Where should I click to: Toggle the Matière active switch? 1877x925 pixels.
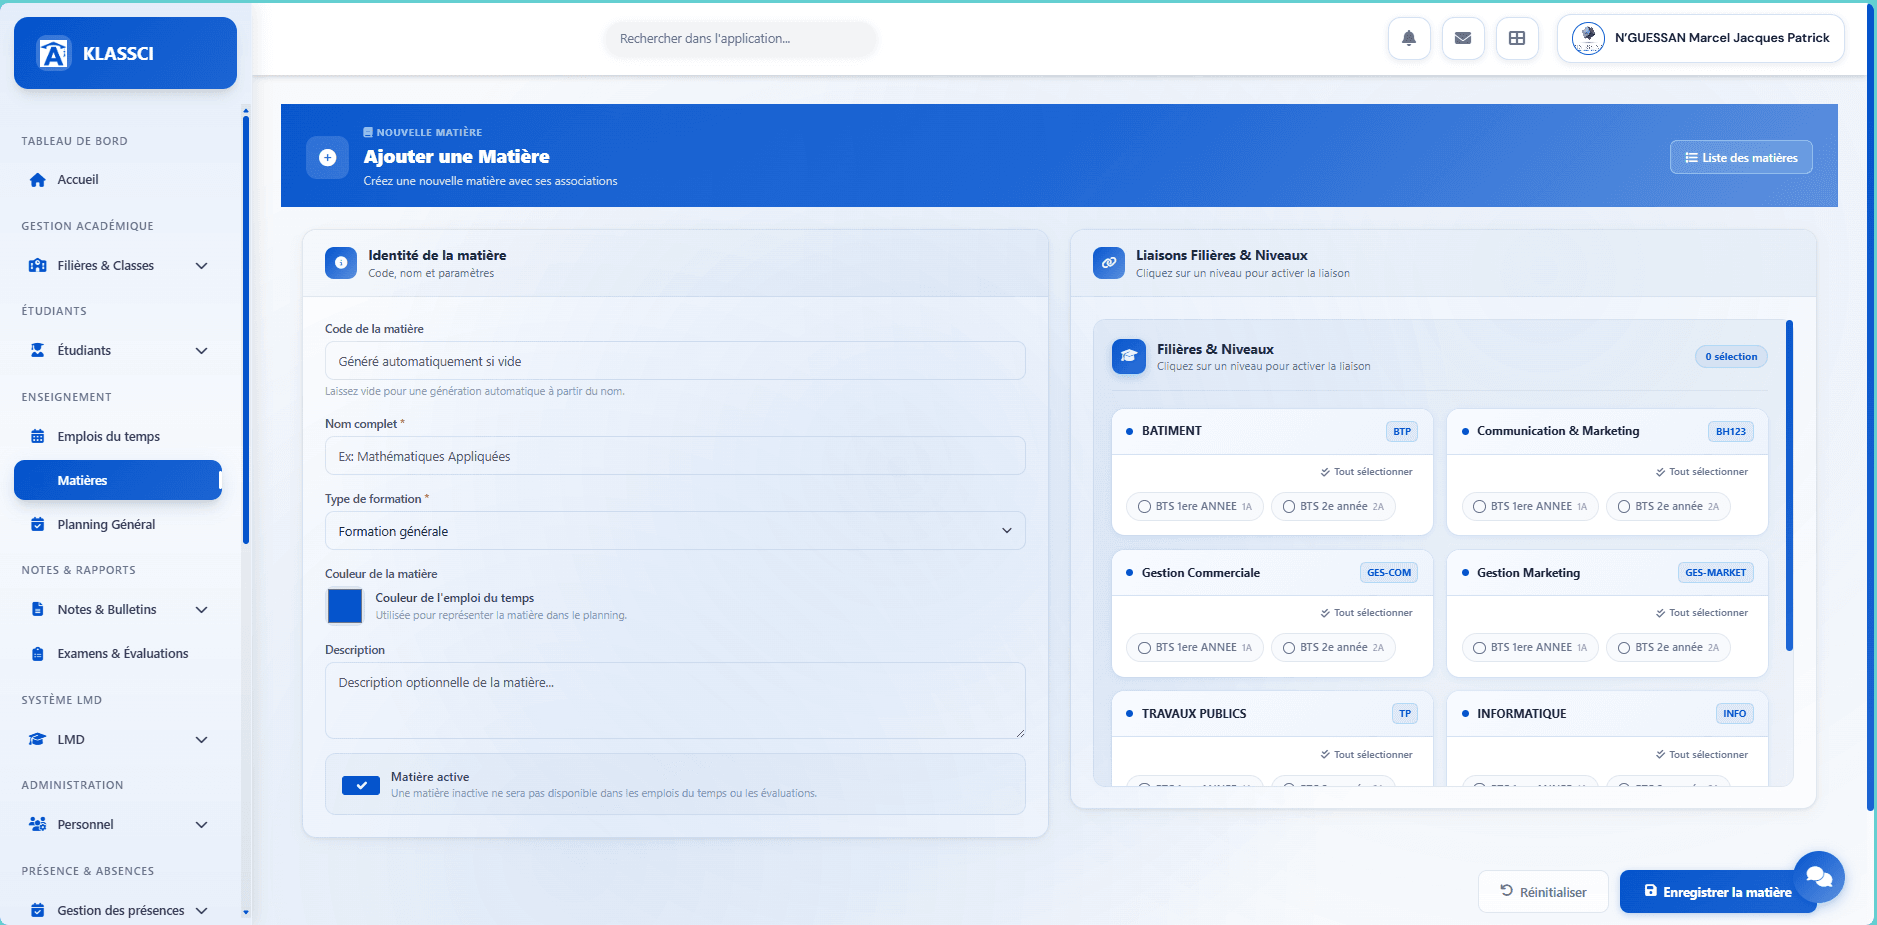click(360, 785)
